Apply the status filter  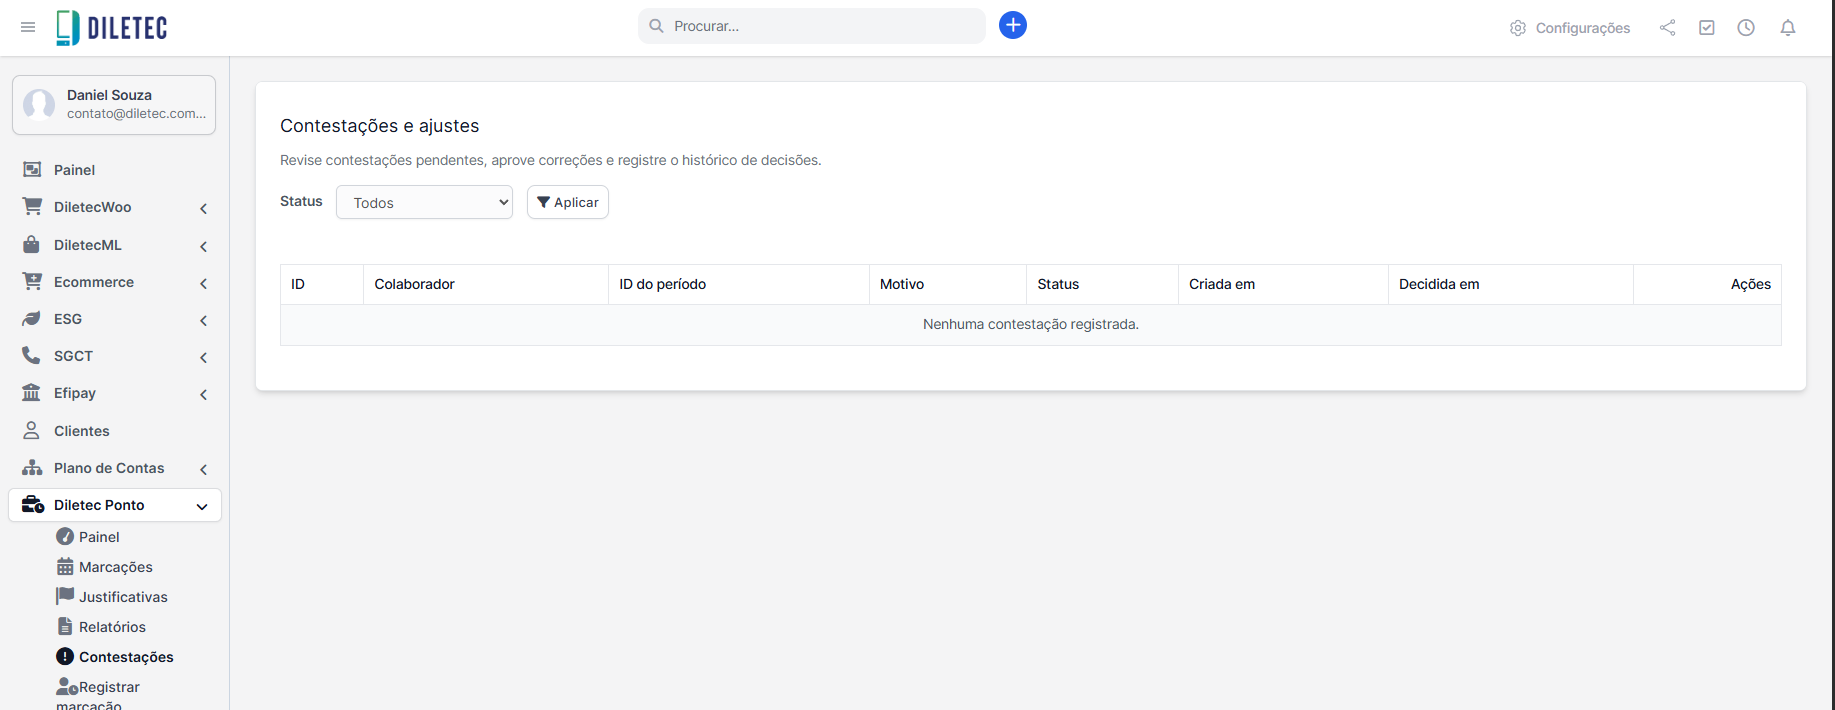point(568,202)
